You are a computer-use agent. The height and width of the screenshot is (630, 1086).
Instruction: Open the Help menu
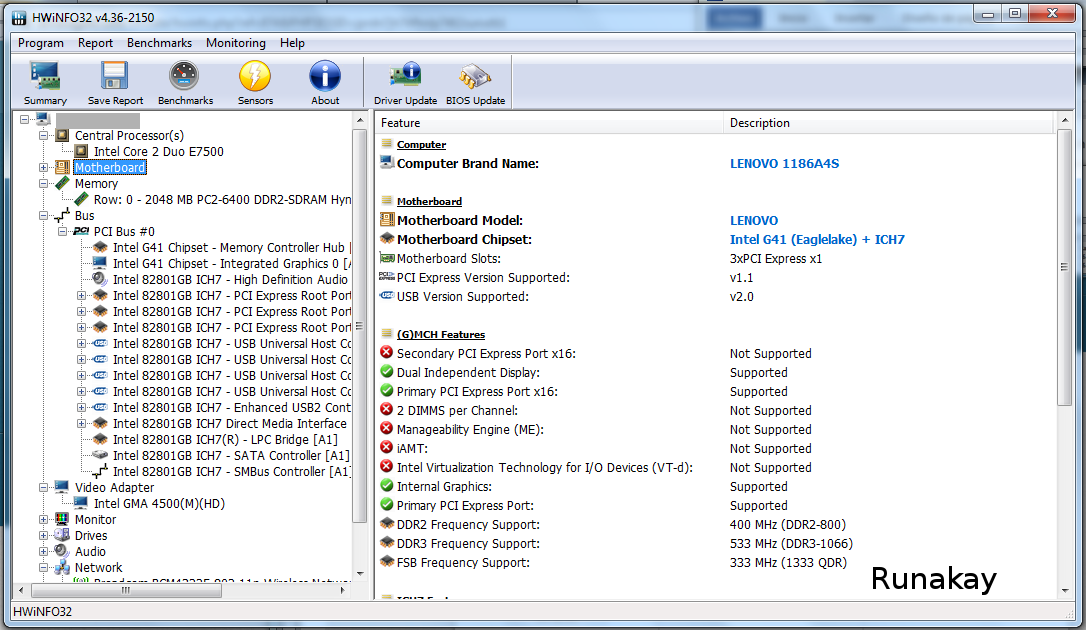[x=292, y=43]
